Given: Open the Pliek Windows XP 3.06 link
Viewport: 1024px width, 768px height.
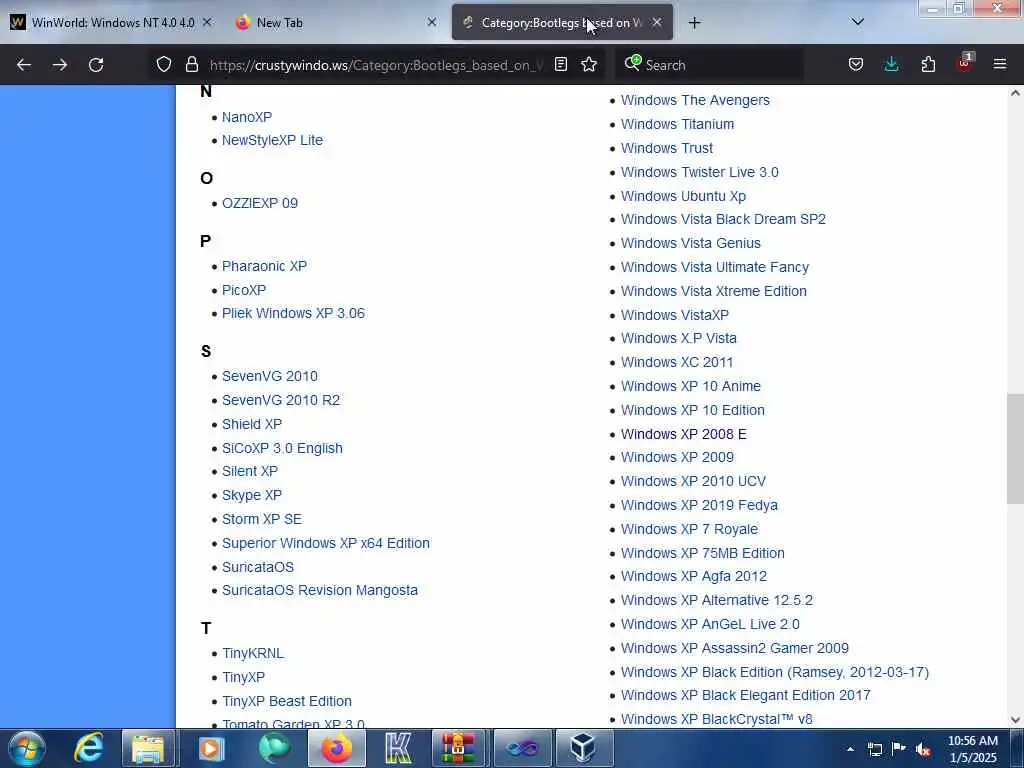Looking at the screenshot, I should [x=293, y=313].
